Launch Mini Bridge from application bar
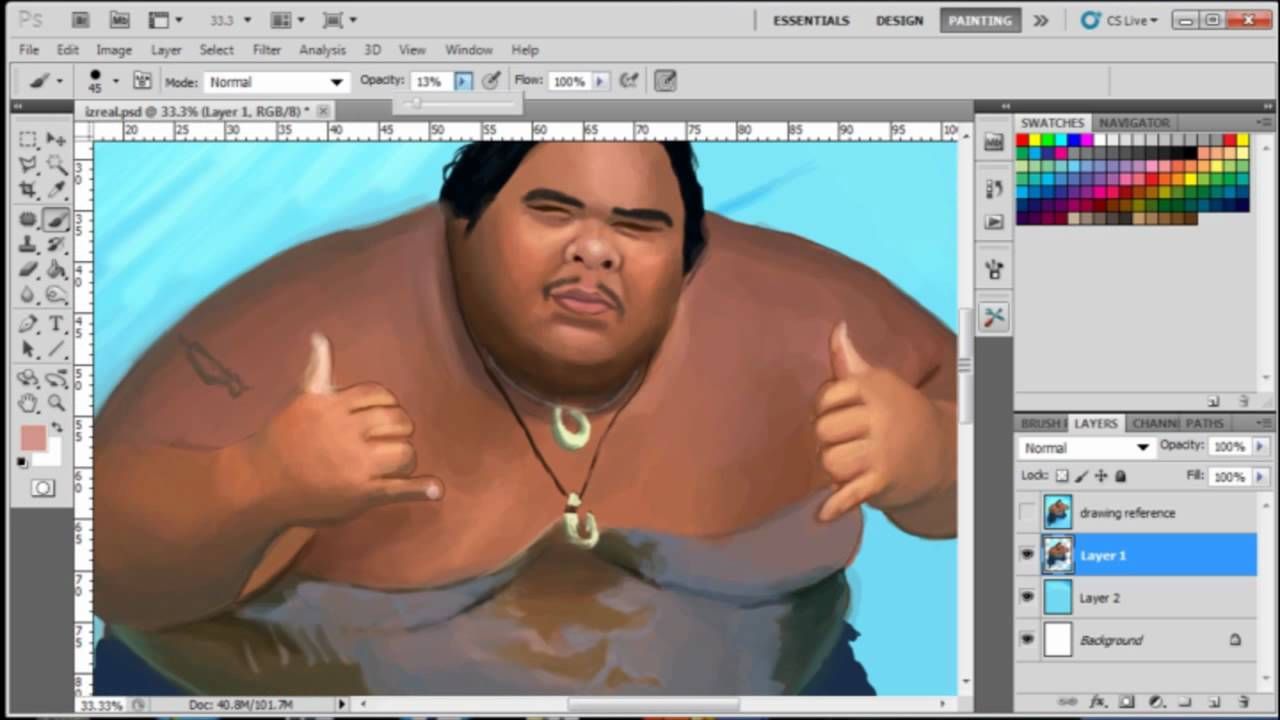 click(x=119, y=20)
